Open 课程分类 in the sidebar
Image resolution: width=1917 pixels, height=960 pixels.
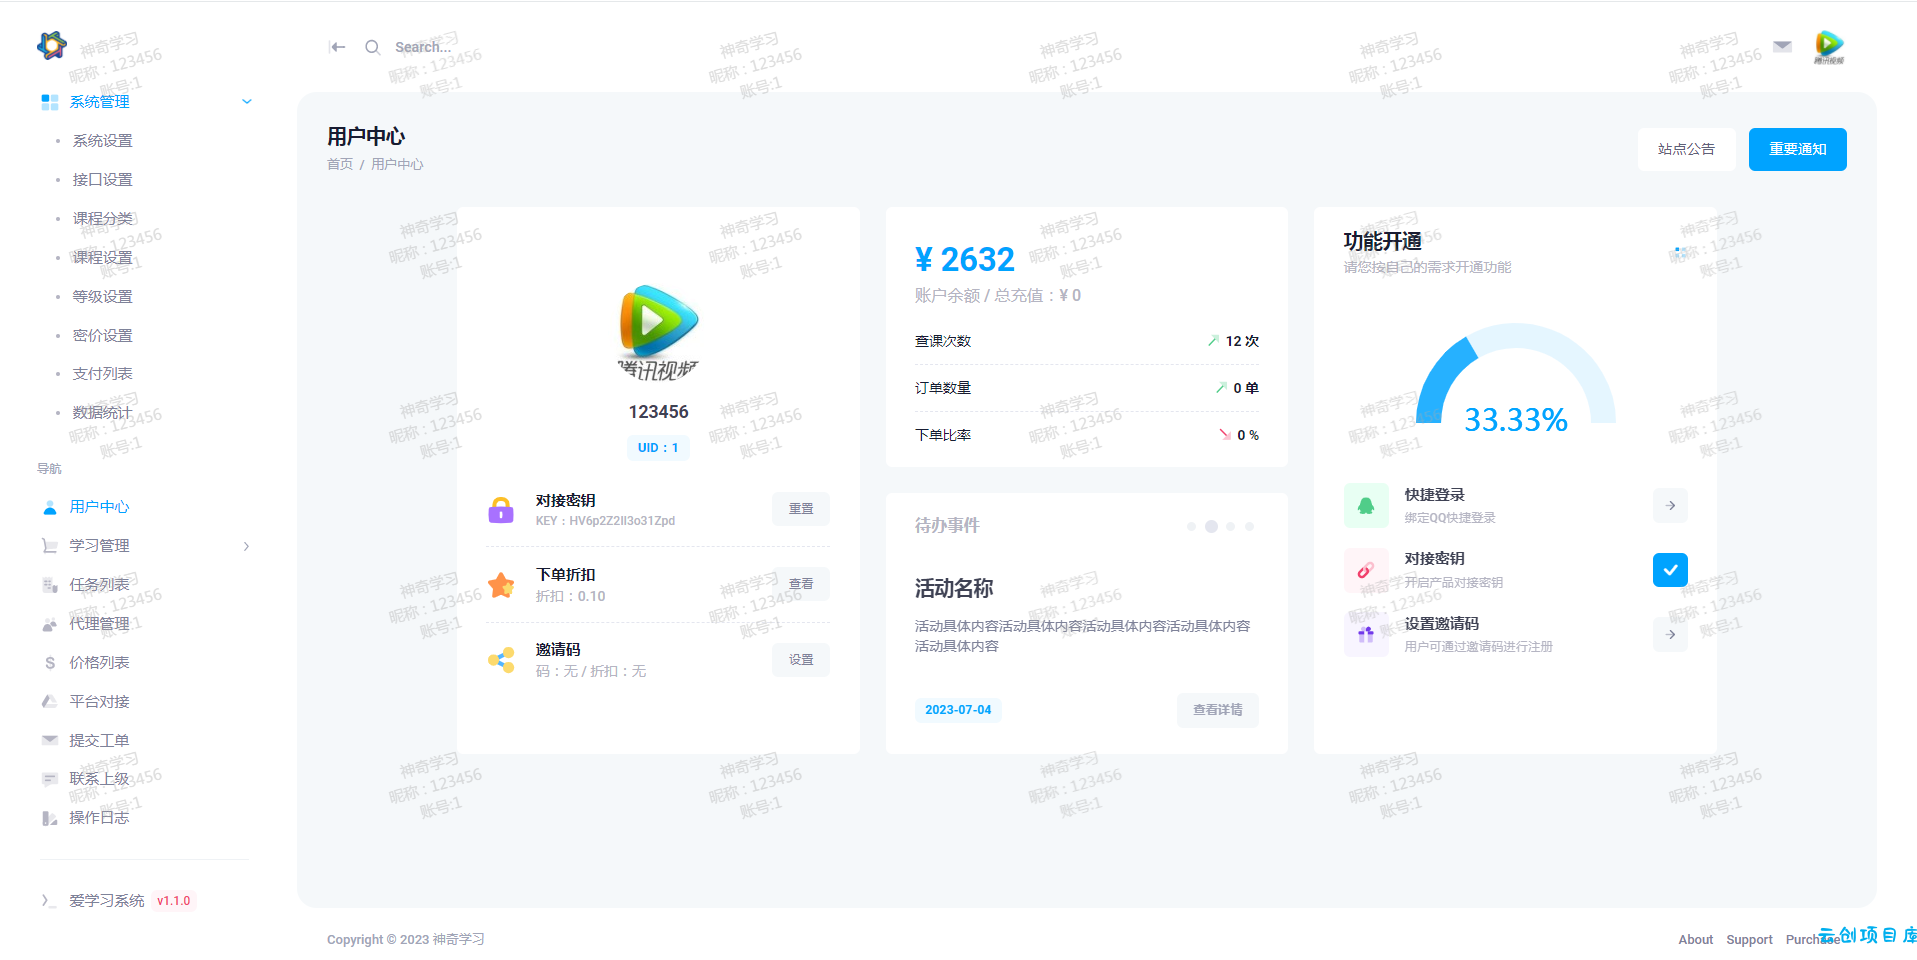[102, 219]
